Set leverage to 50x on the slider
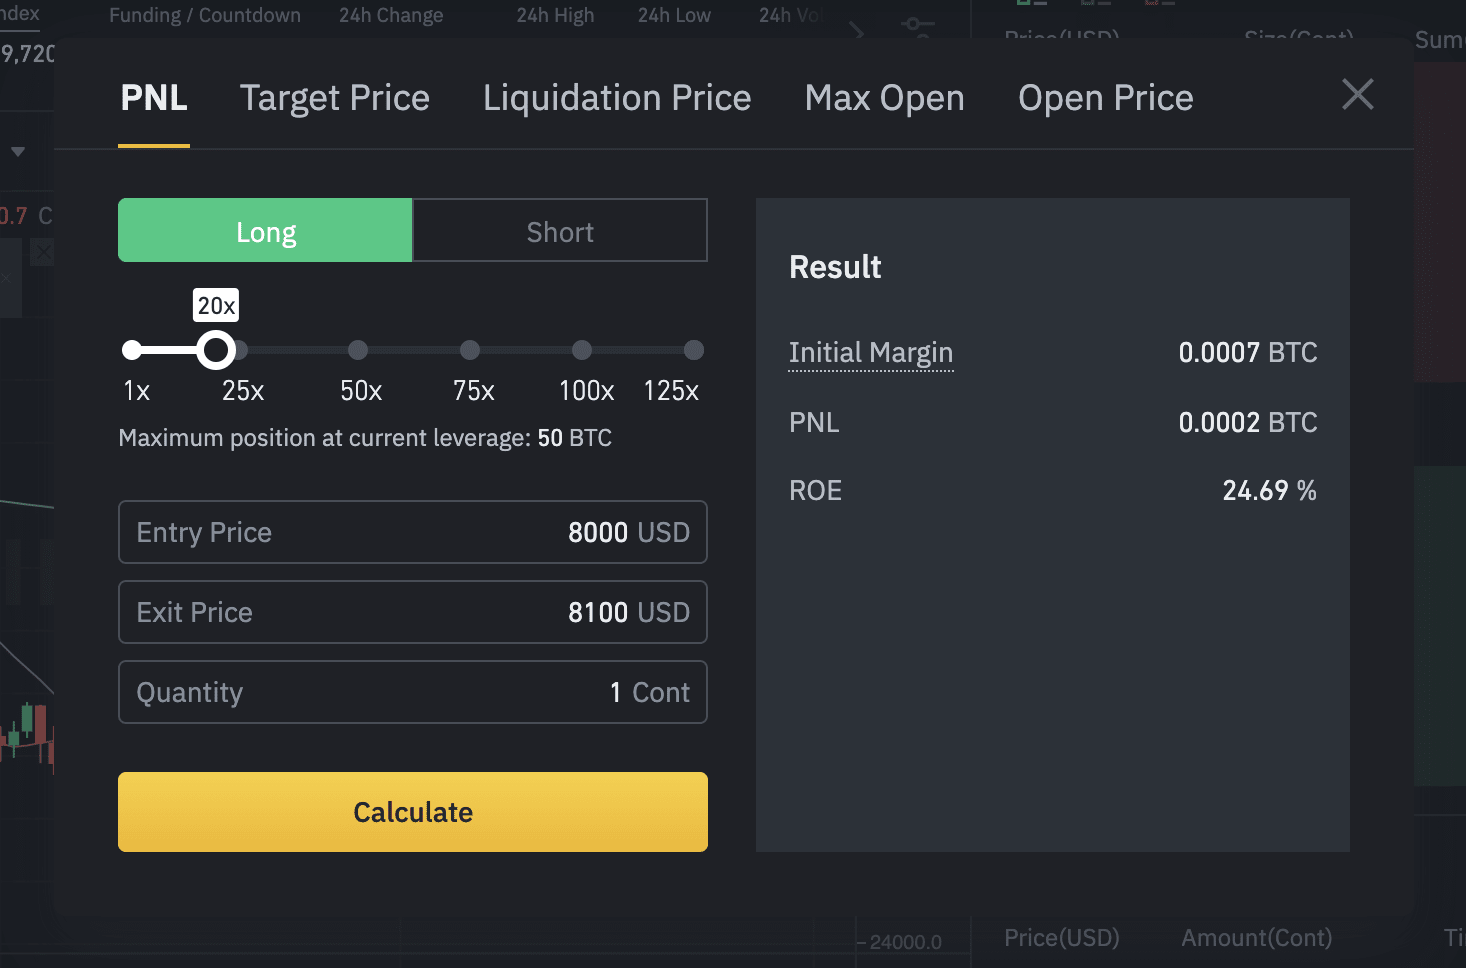 click(x=358, y=350)
